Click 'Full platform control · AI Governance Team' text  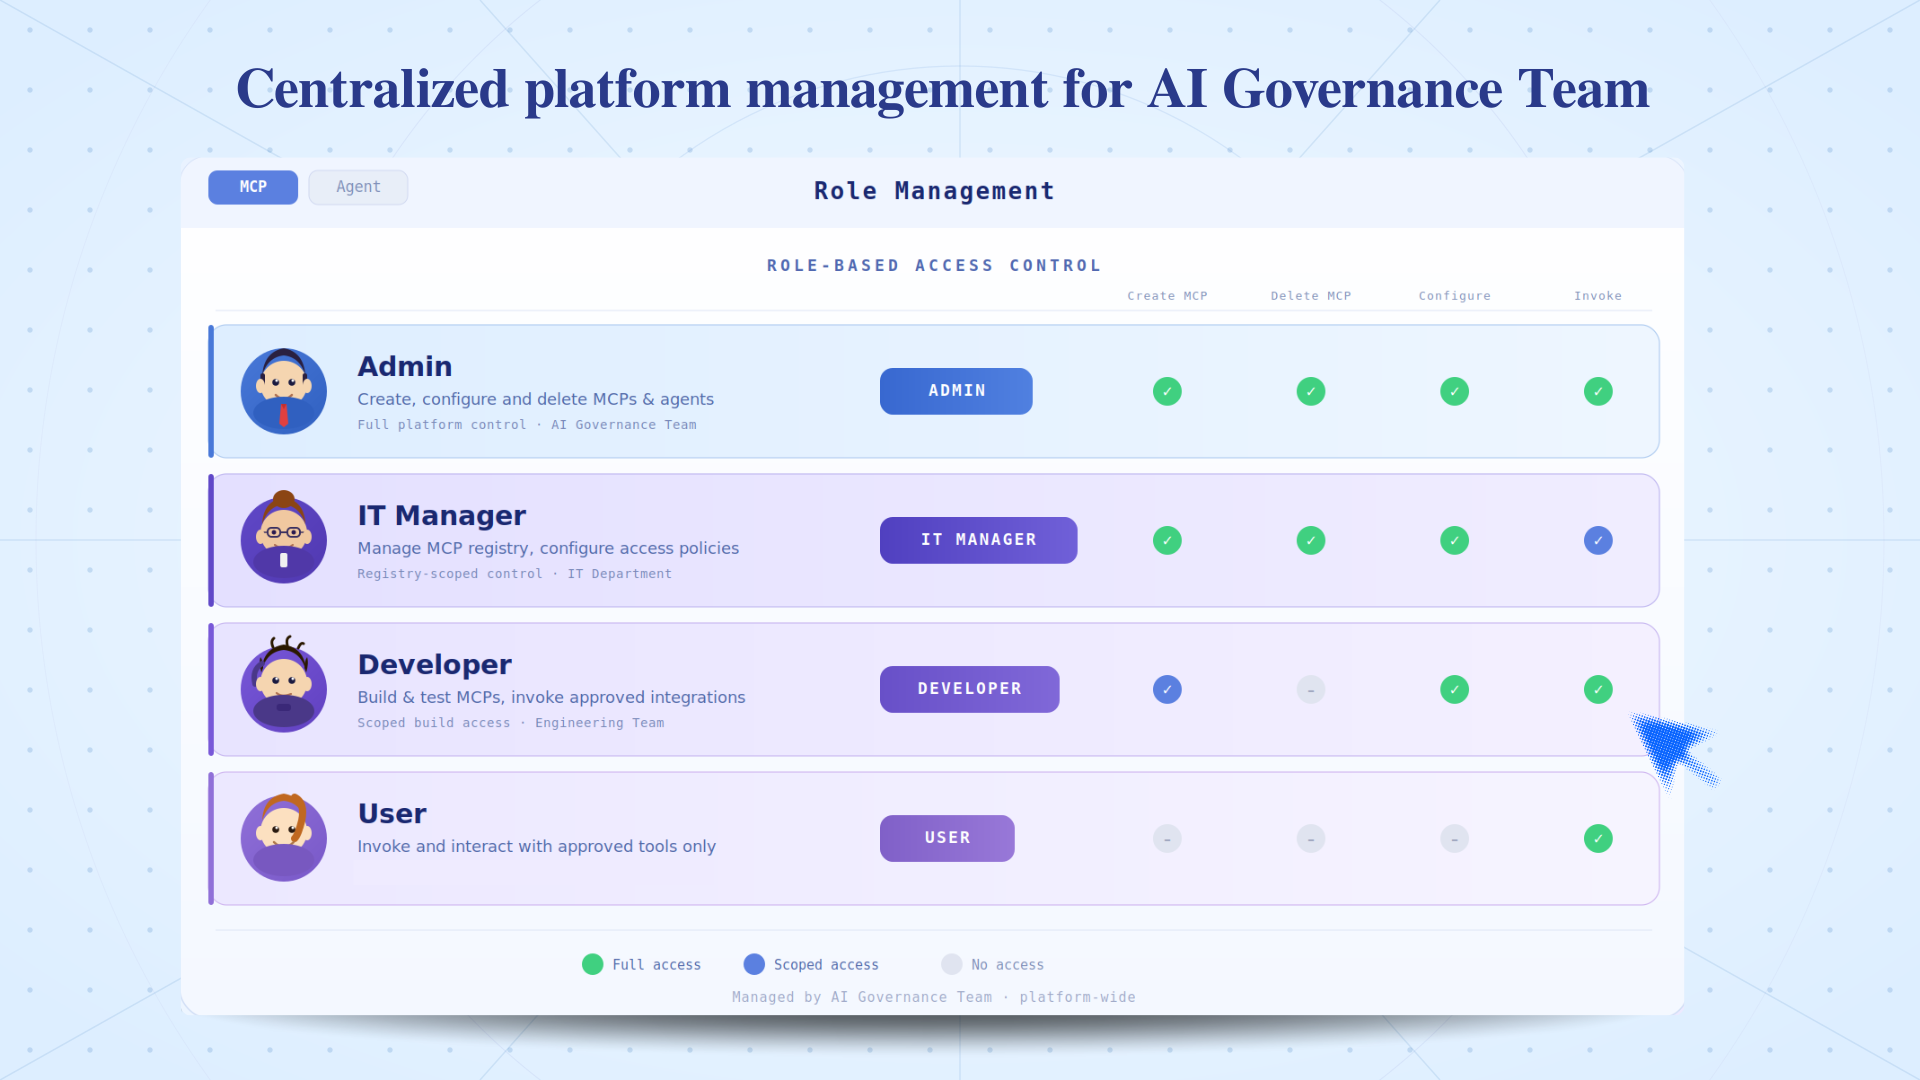[527, 425]
